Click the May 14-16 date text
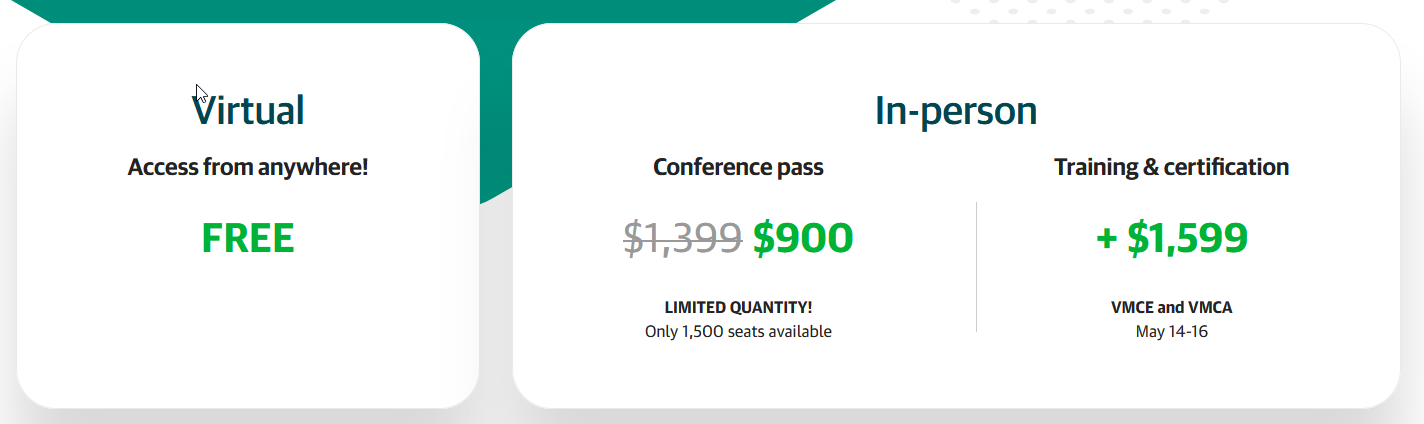The height and width of the screenshot is (424, 1424). pyautogui.click(x=1171, y=331)
